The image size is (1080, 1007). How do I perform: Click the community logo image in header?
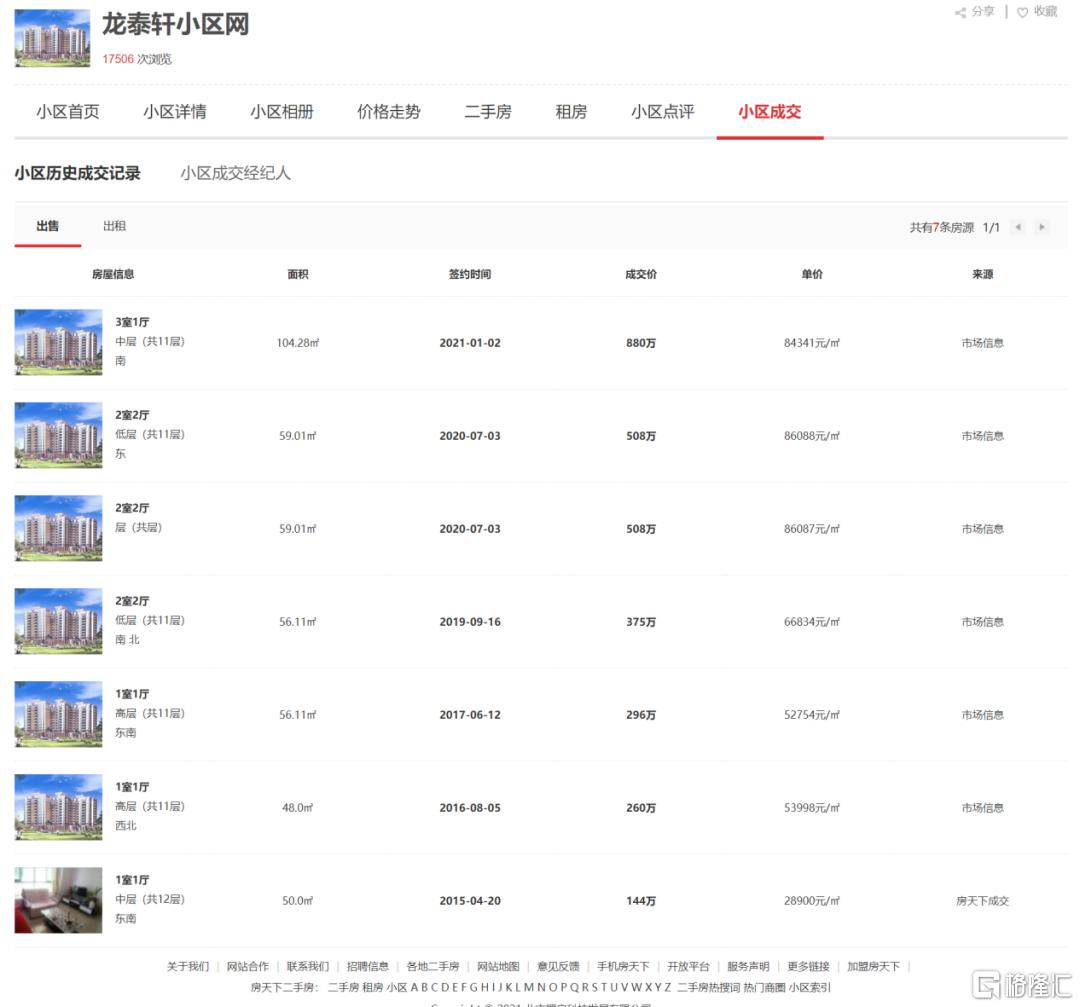pyautogui.click(x=52, y=38)
